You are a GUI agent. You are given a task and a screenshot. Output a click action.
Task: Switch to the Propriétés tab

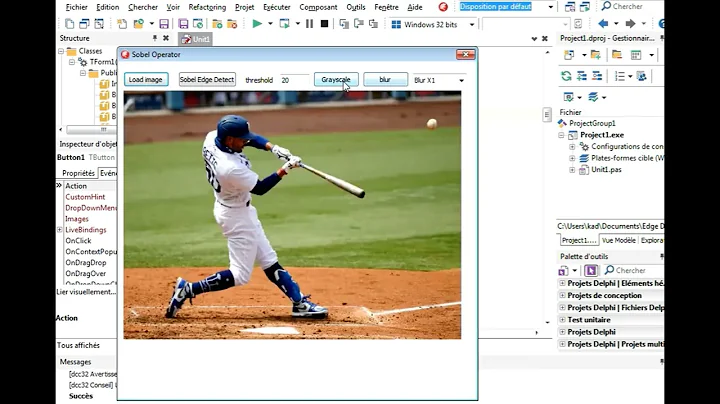click(79, 173)
